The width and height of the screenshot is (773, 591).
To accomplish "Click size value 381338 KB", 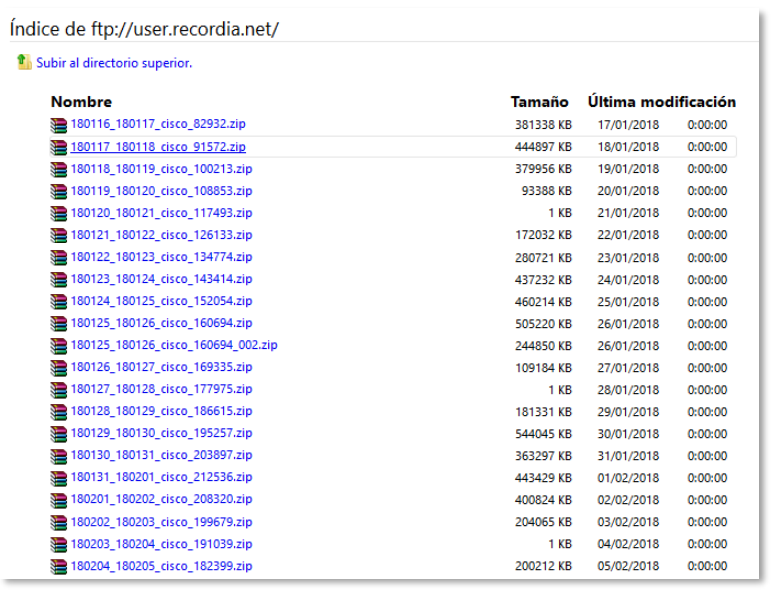I will [x=543, y=125].
